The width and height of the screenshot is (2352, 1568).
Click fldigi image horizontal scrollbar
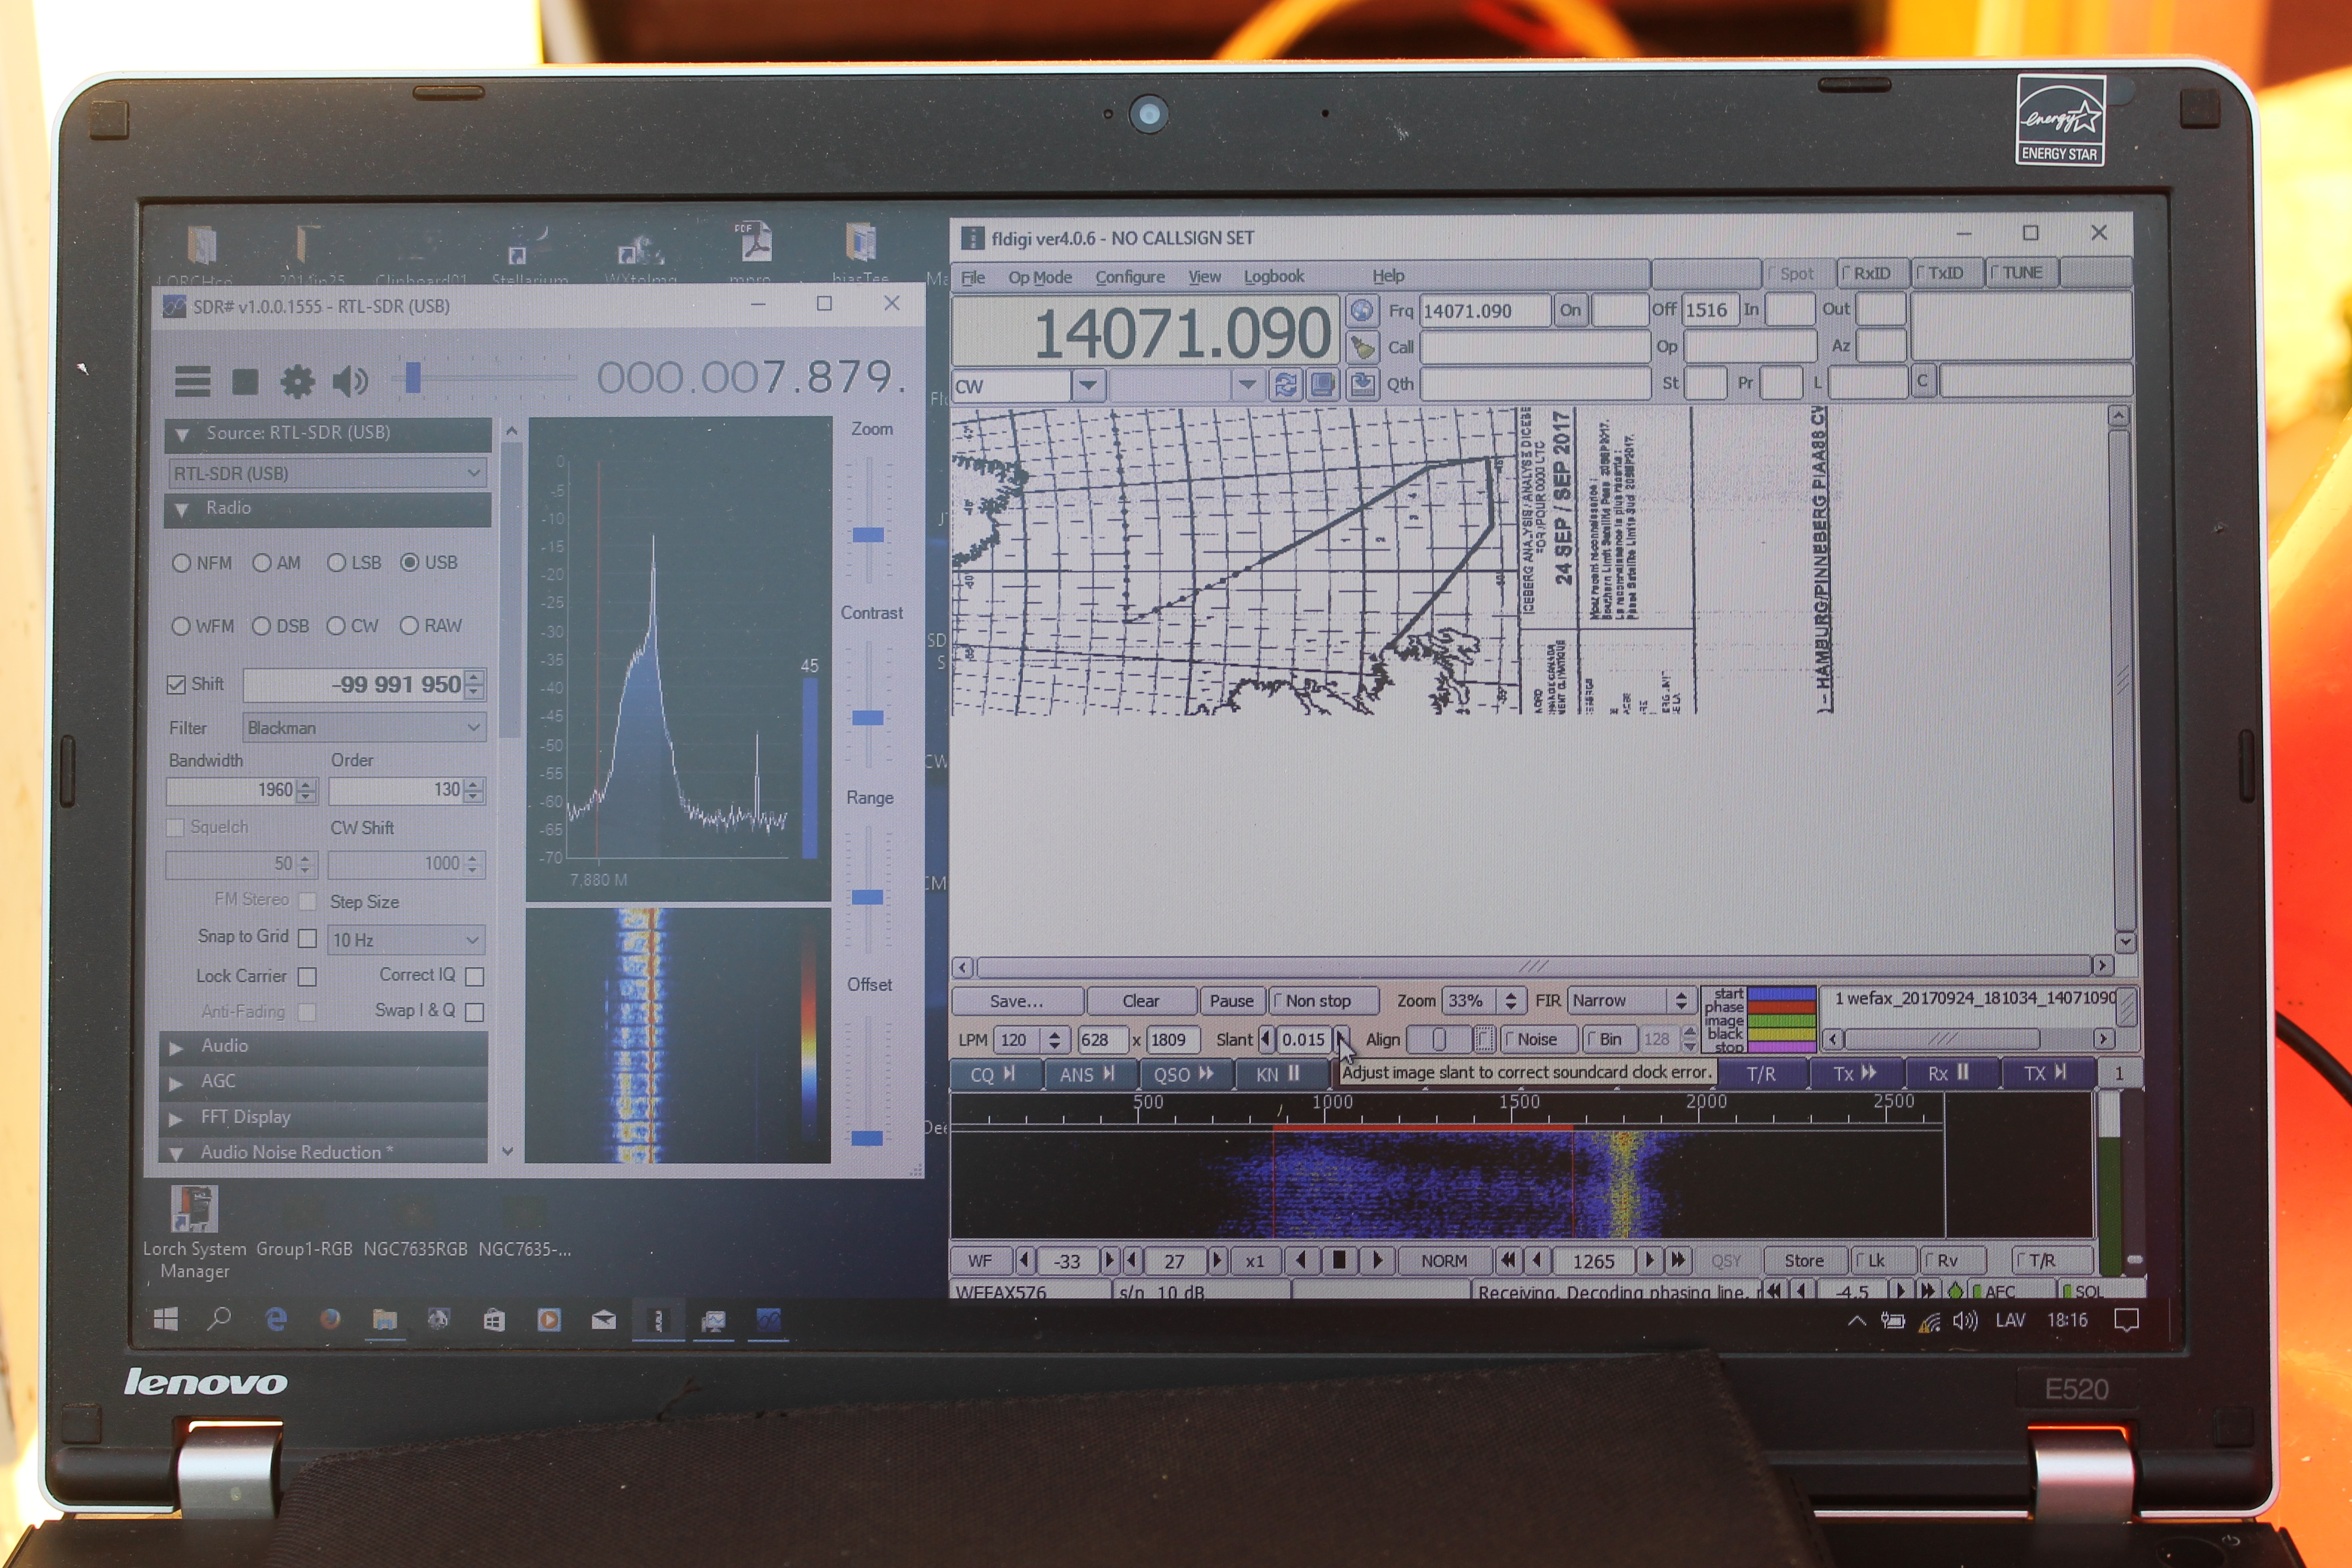pyautogui.click(x=1533, y=966)
